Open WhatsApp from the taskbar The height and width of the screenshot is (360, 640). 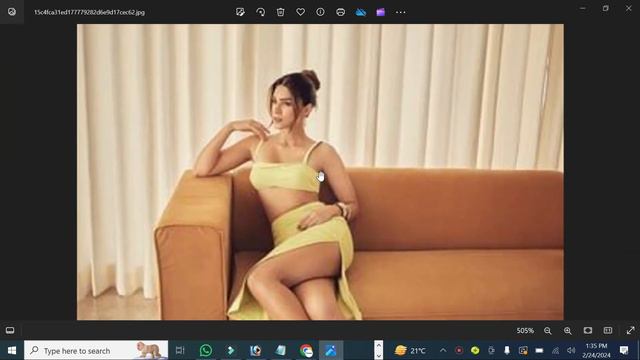(x=206, y=350)
